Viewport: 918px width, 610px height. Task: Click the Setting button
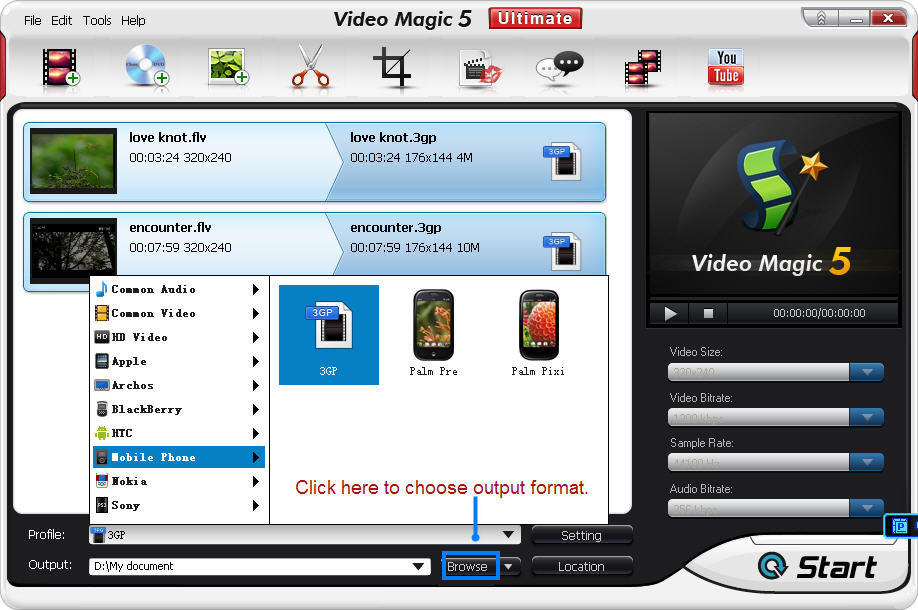pos(581,535)
